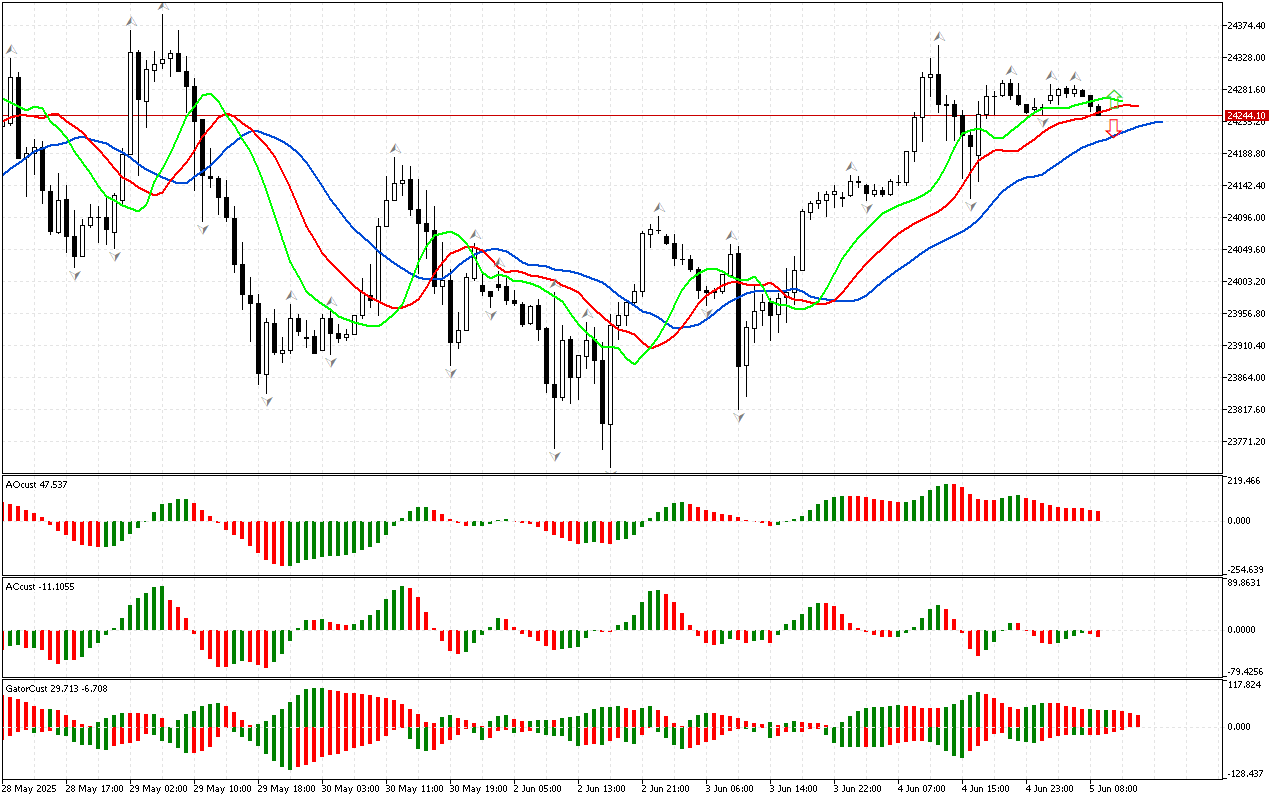Select the down fractal below the lowest 2 Jun wick
1280x800 pixels.
(611, 472)
